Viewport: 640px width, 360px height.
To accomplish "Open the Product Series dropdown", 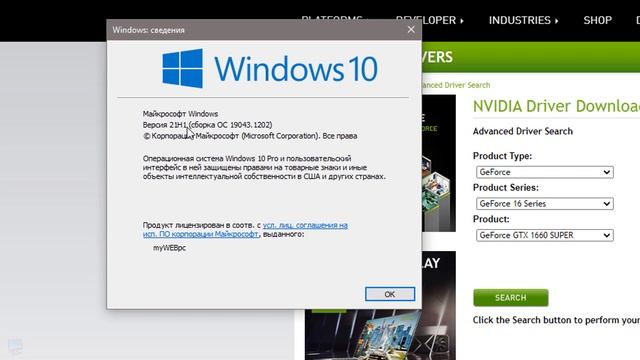I will pyautogui.click(x=544, y=203).
